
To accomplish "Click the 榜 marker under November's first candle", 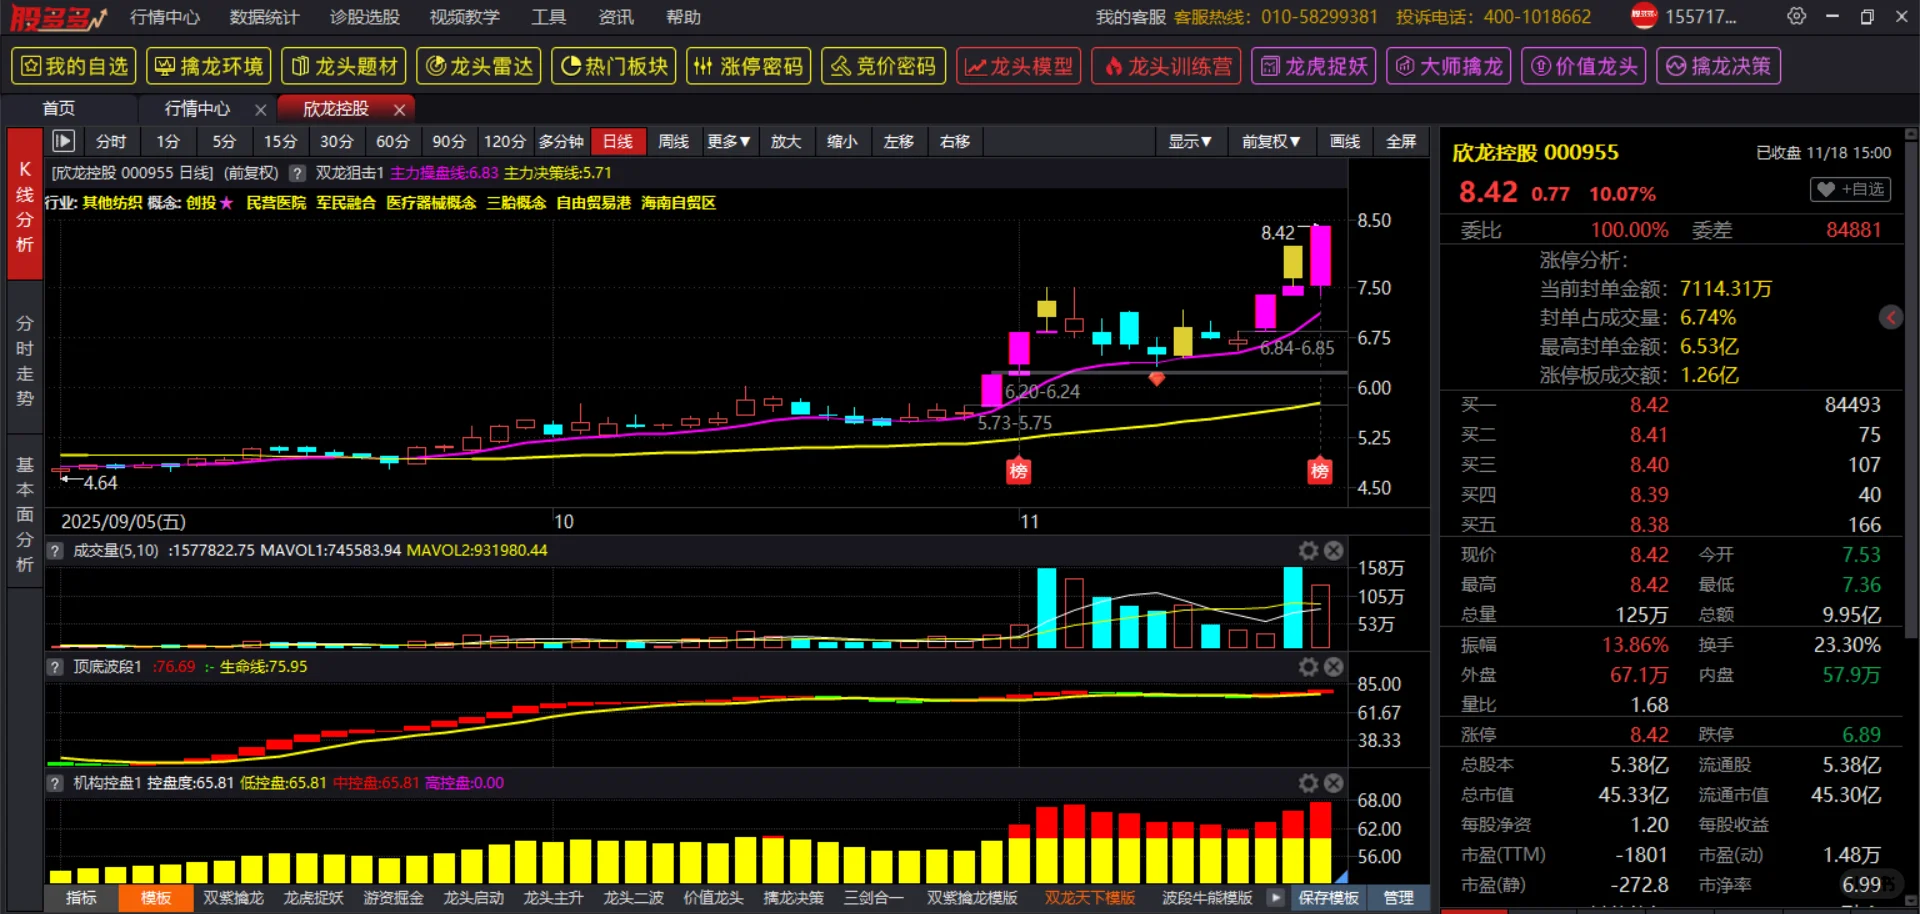I will pos(1018,471).
